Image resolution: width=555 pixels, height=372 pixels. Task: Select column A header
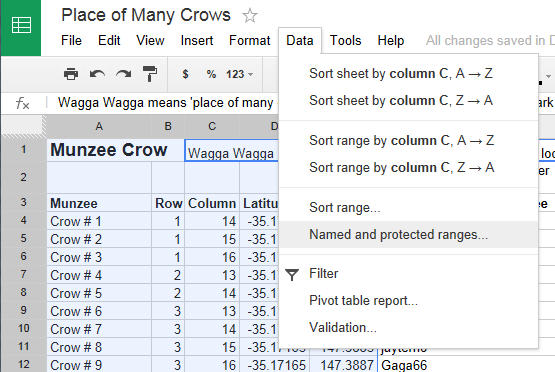[x=99, y=126]
